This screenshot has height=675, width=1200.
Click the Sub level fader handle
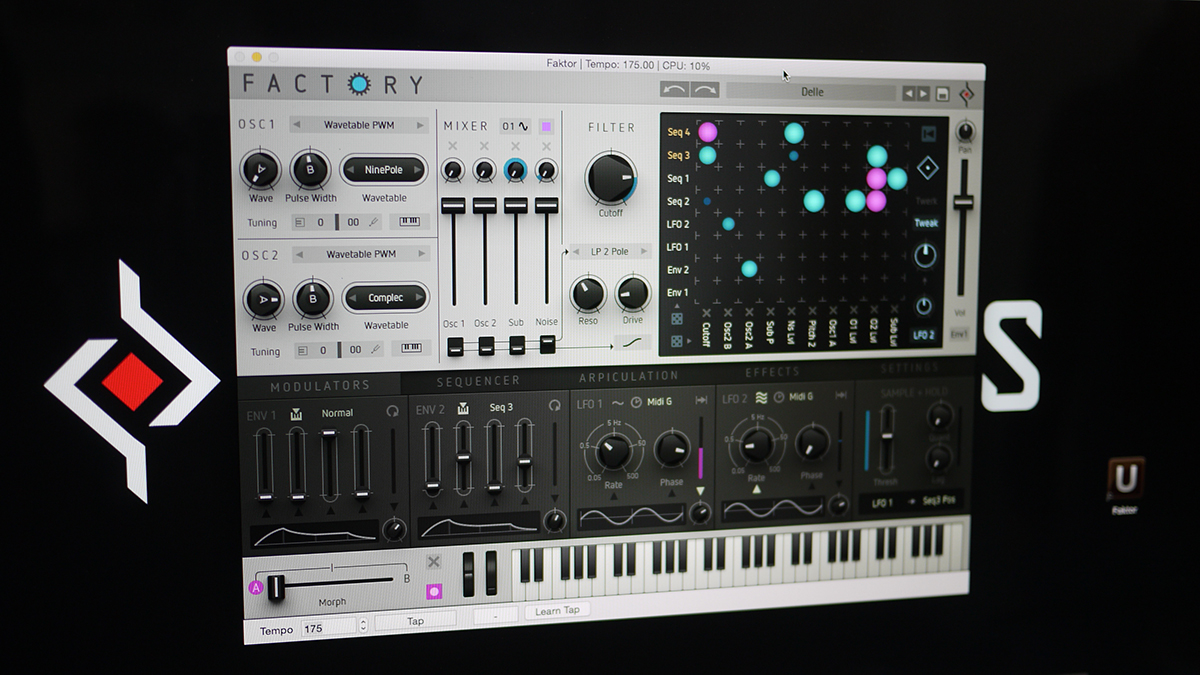click(516, 205)
